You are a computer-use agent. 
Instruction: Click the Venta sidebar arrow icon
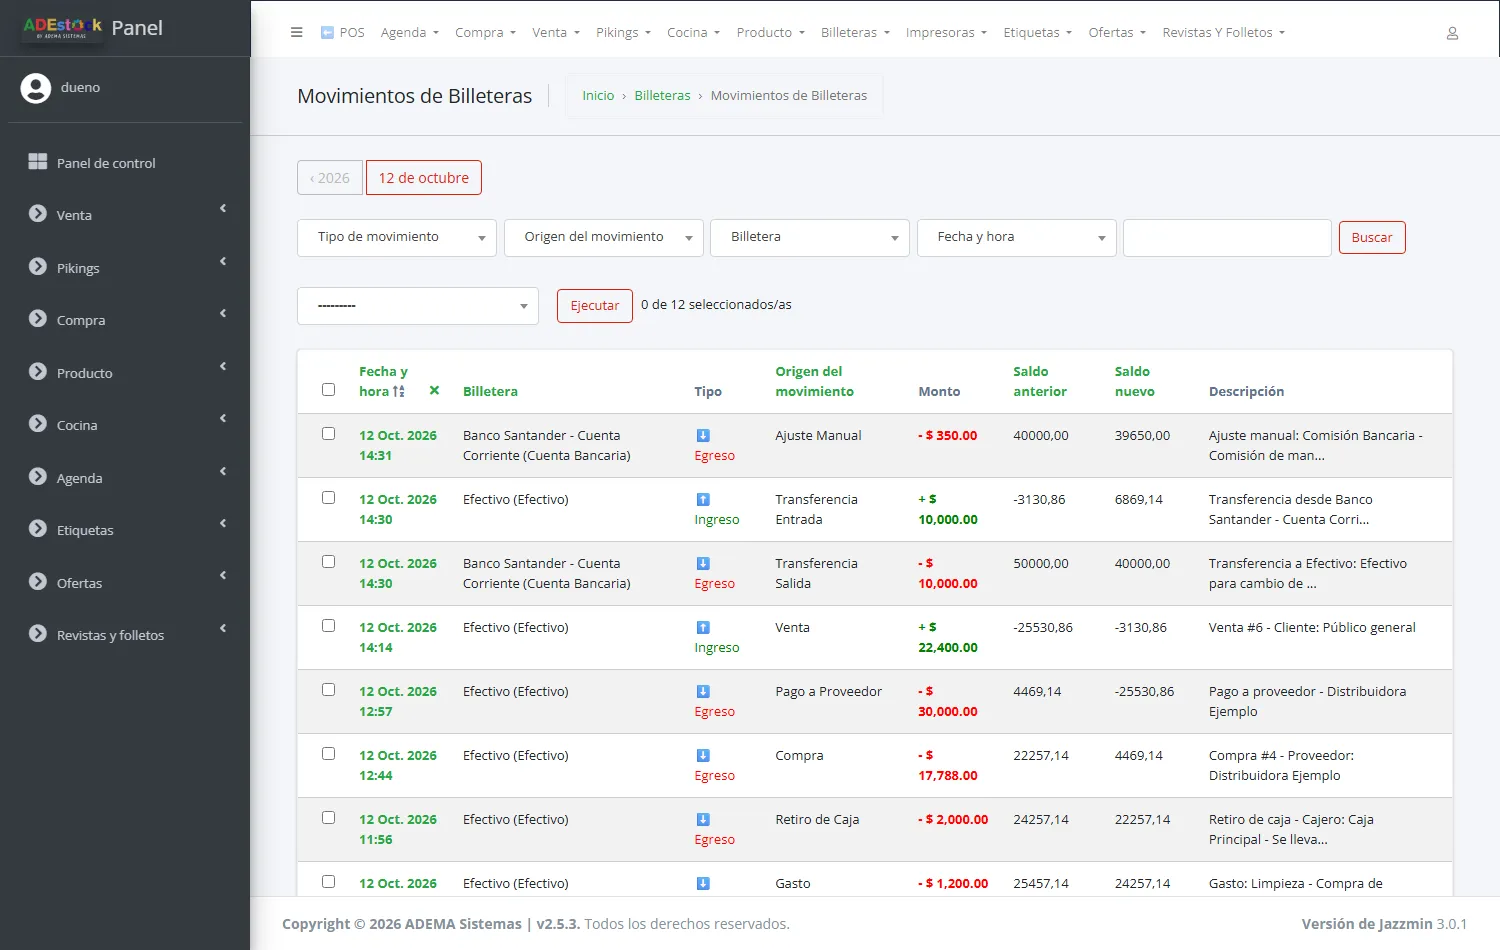click(38, 214)
